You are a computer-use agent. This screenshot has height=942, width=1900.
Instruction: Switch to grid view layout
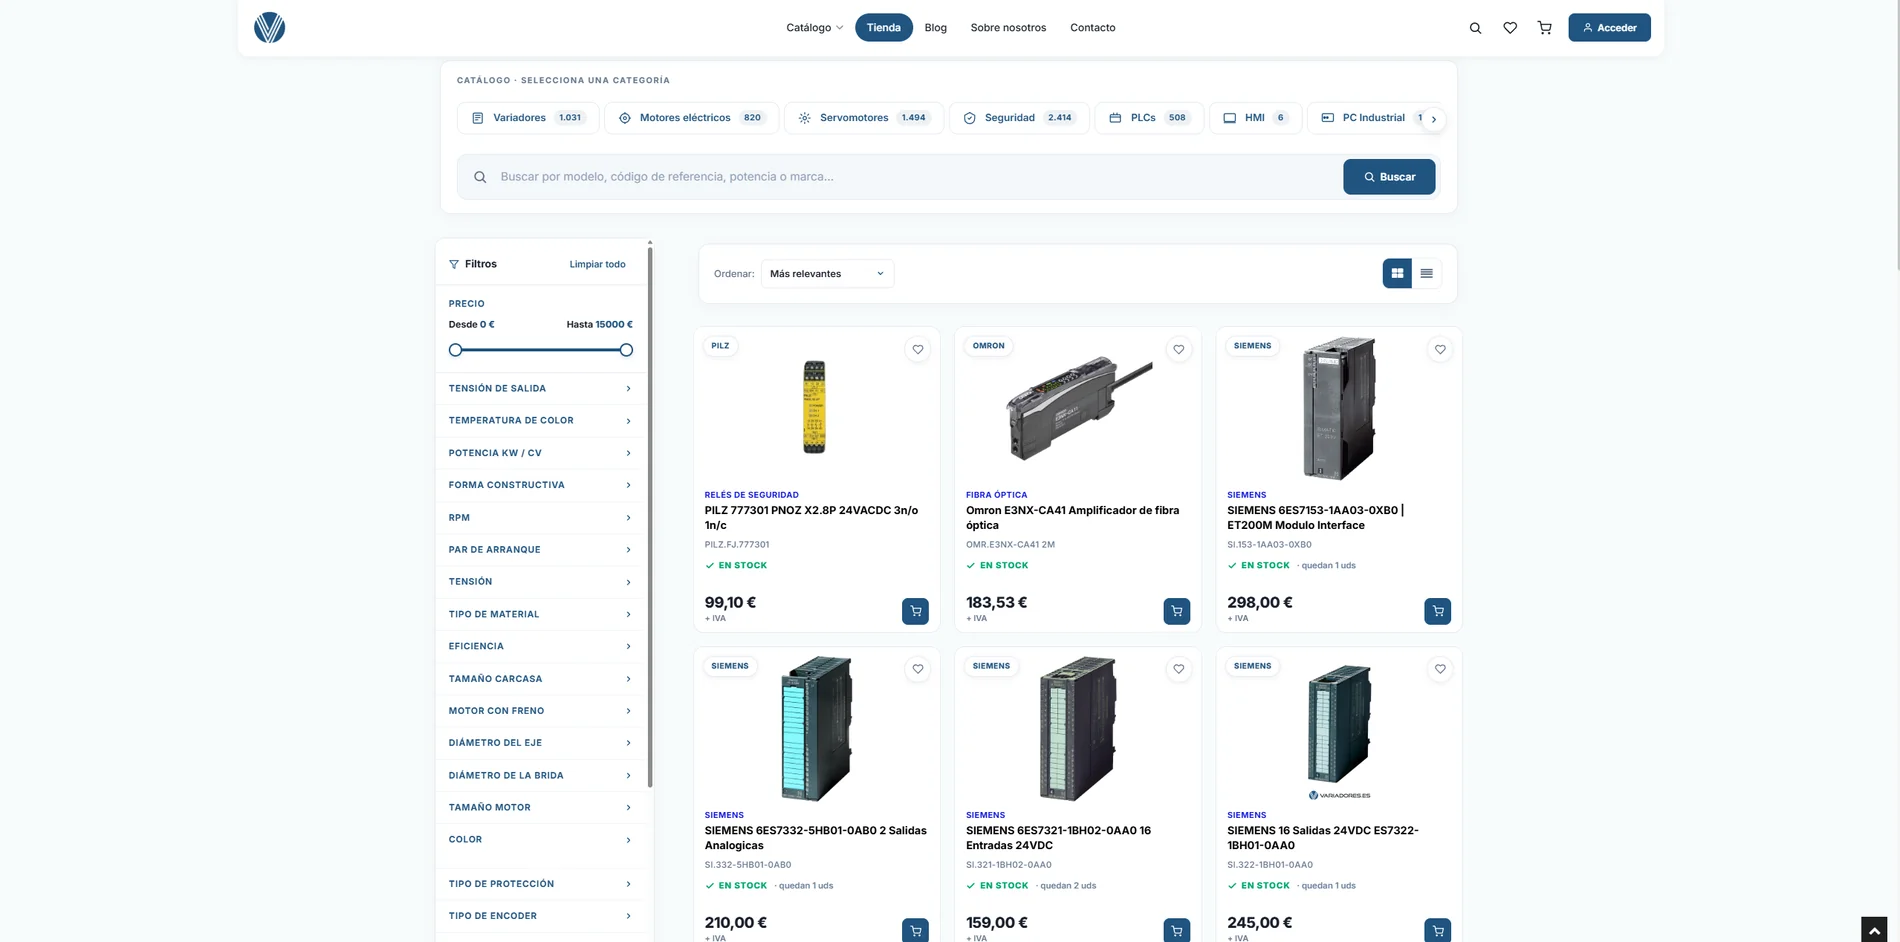(x=1397, y=273)
